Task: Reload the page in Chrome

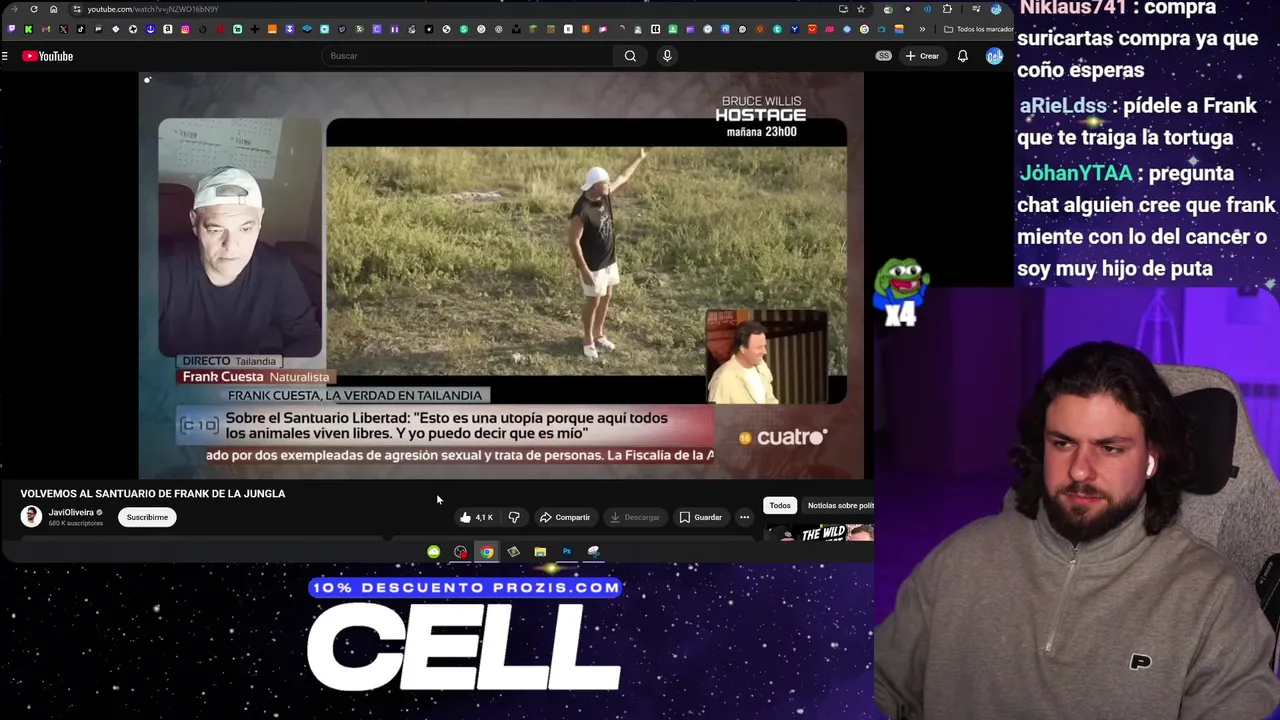Action: pos(34,9)
